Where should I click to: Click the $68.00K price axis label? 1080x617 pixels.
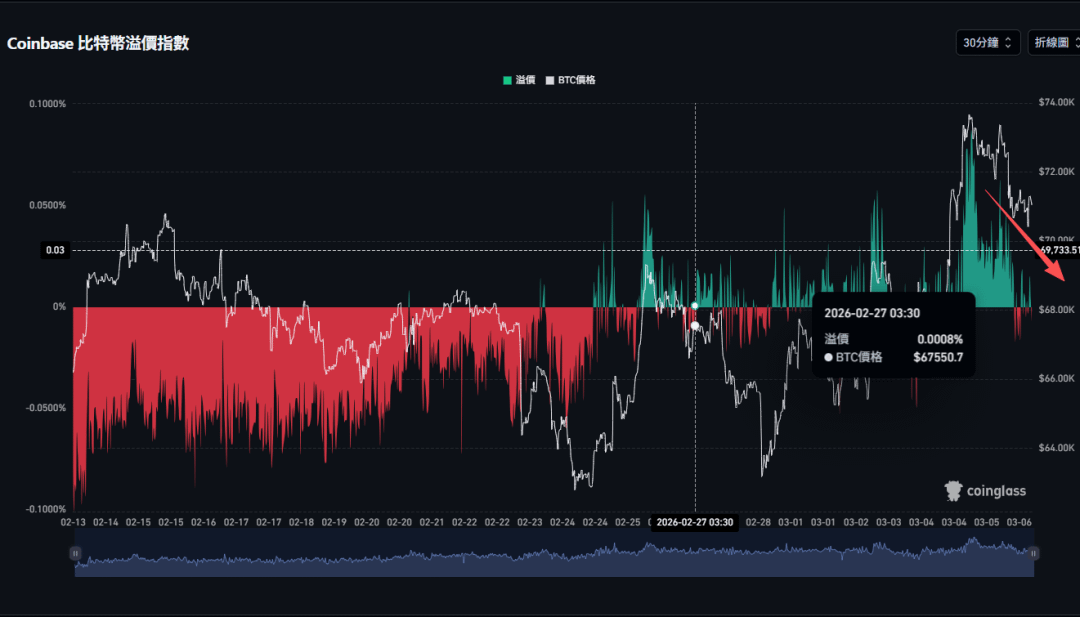[x=1057, y=309]
